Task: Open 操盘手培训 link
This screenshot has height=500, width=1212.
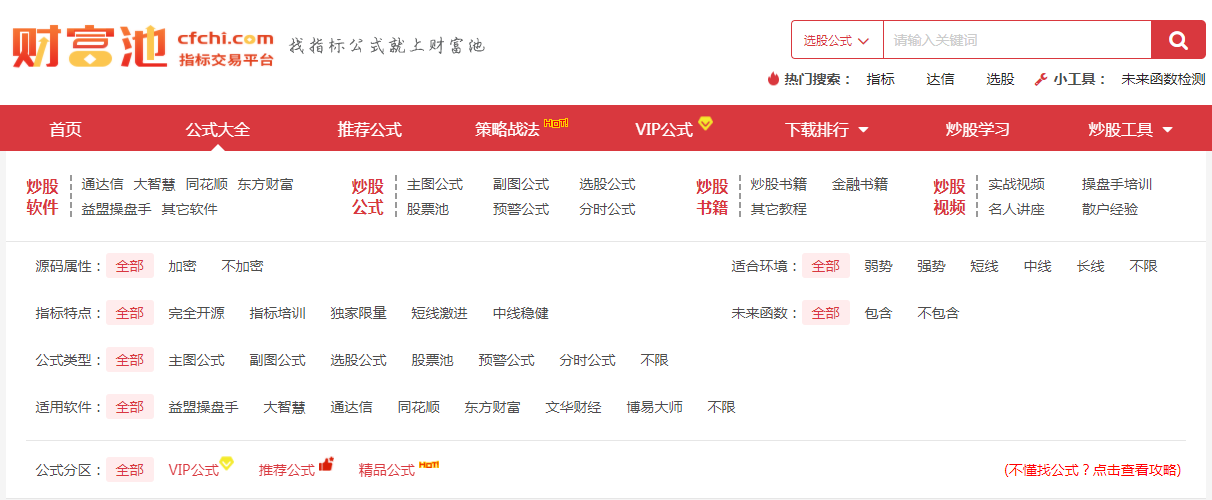Action: click(1117, 184)
